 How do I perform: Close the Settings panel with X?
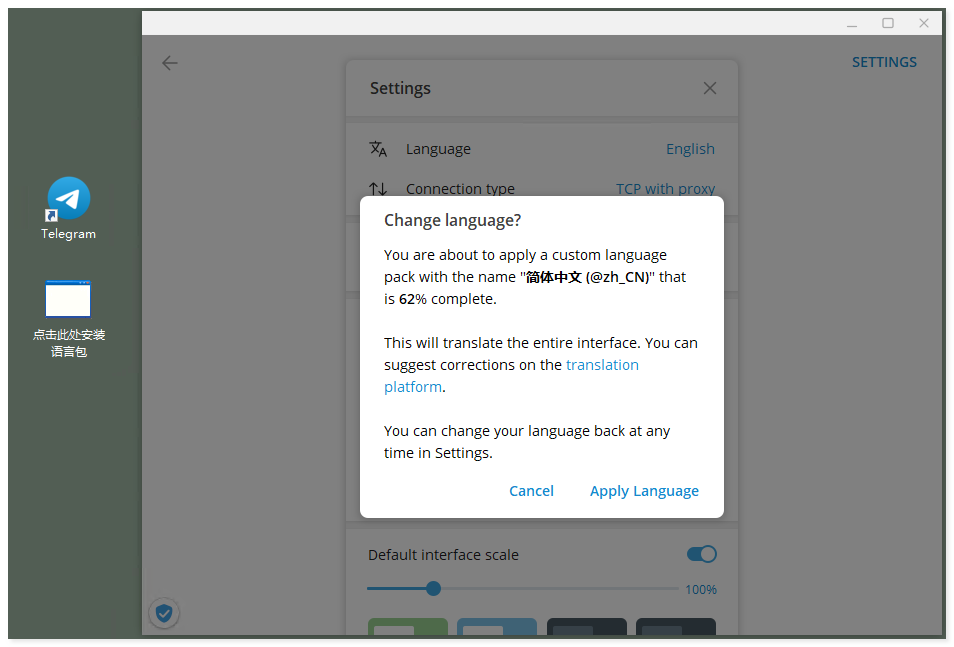(710, 88)
